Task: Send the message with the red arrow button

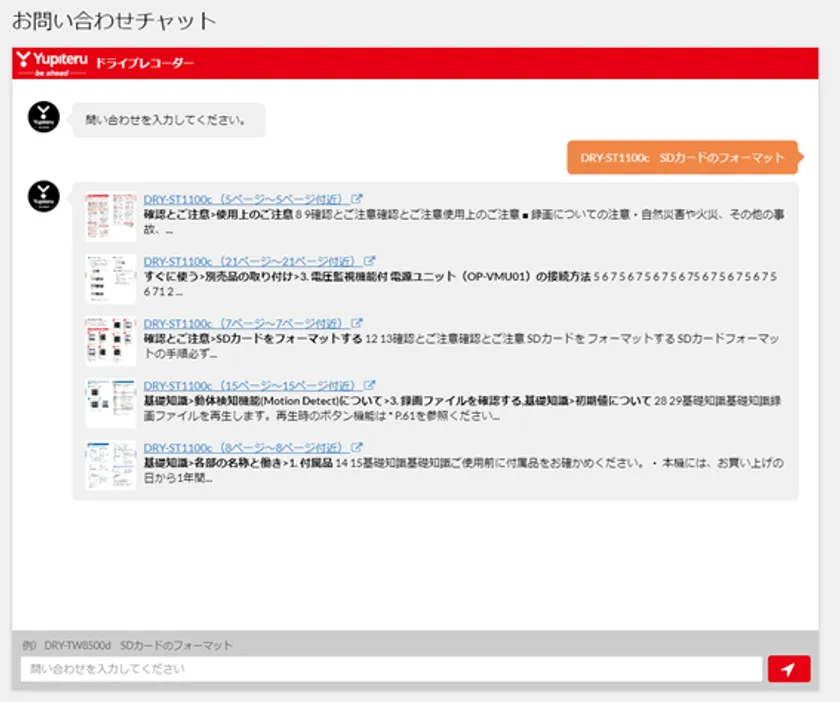Action: click(x=789, y=669)
